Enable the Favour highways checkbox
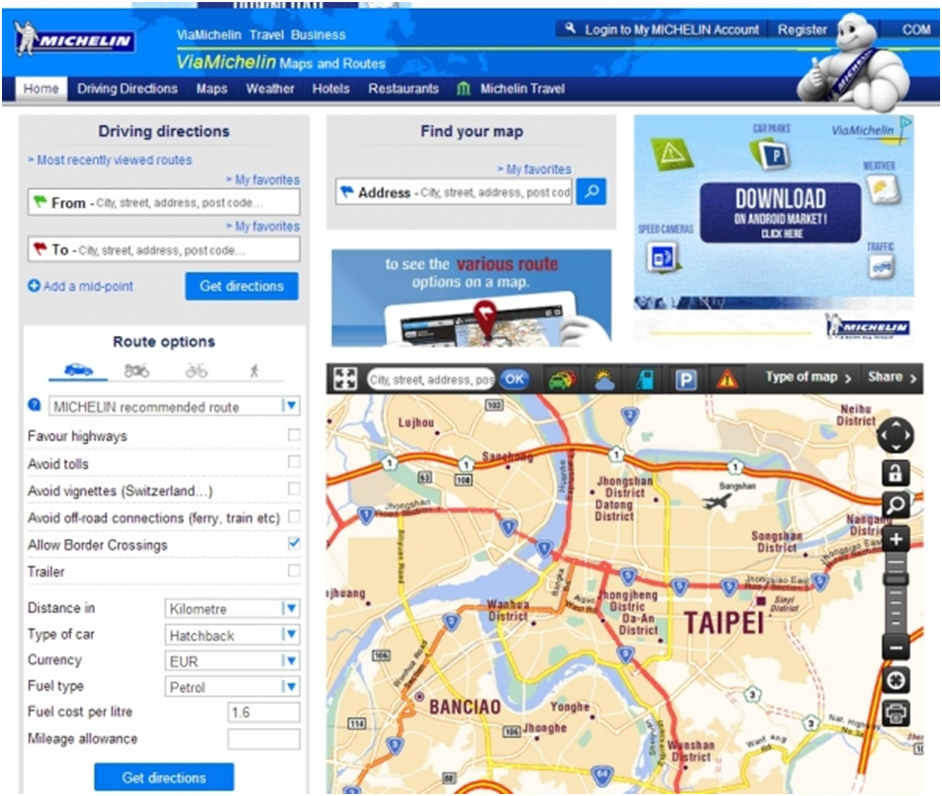The image size is (942, 796). pos(294,434)
